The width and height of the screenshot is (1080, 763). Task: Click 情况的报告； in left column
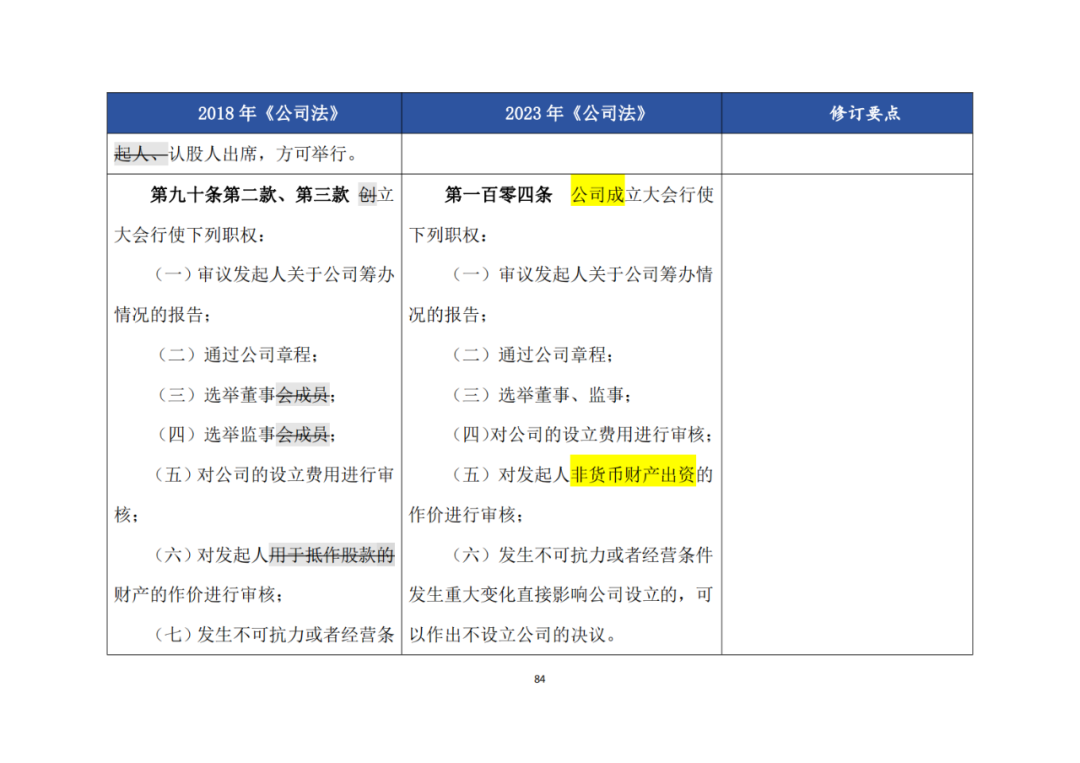pyautogui.click(x=163, y=315)
